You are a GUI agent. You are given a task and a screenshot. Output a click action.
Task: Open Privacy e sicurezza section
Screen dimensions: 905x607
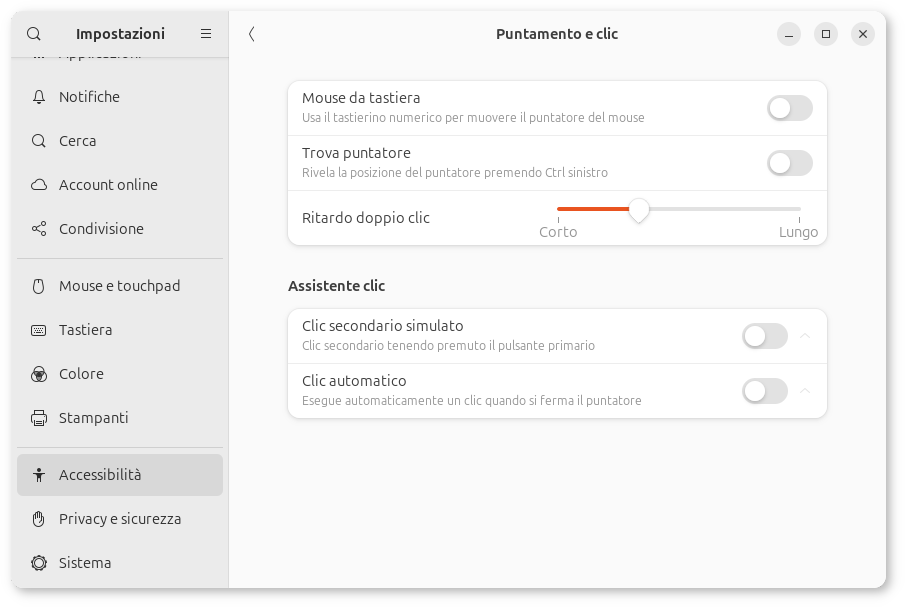tap(120, 519)
